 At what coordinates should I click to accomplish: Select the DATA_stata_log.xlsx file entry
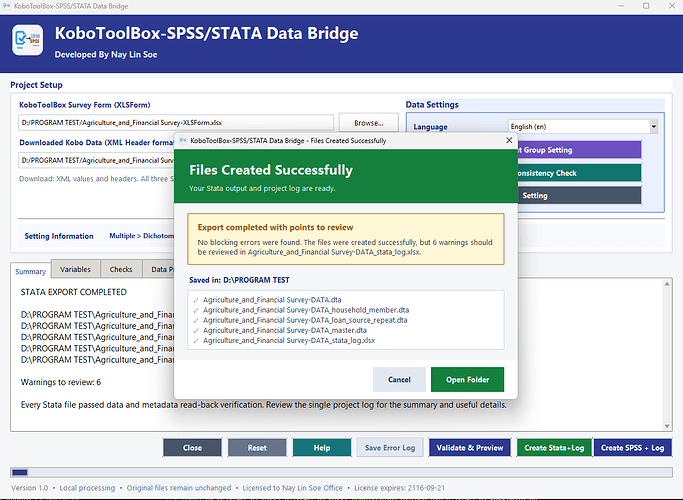(x=289, y=341)
